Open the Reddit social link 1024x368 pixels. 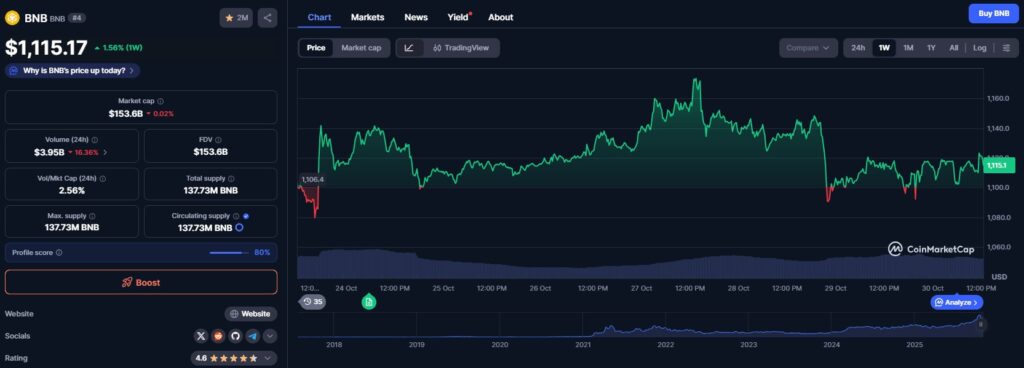point(219,336)
